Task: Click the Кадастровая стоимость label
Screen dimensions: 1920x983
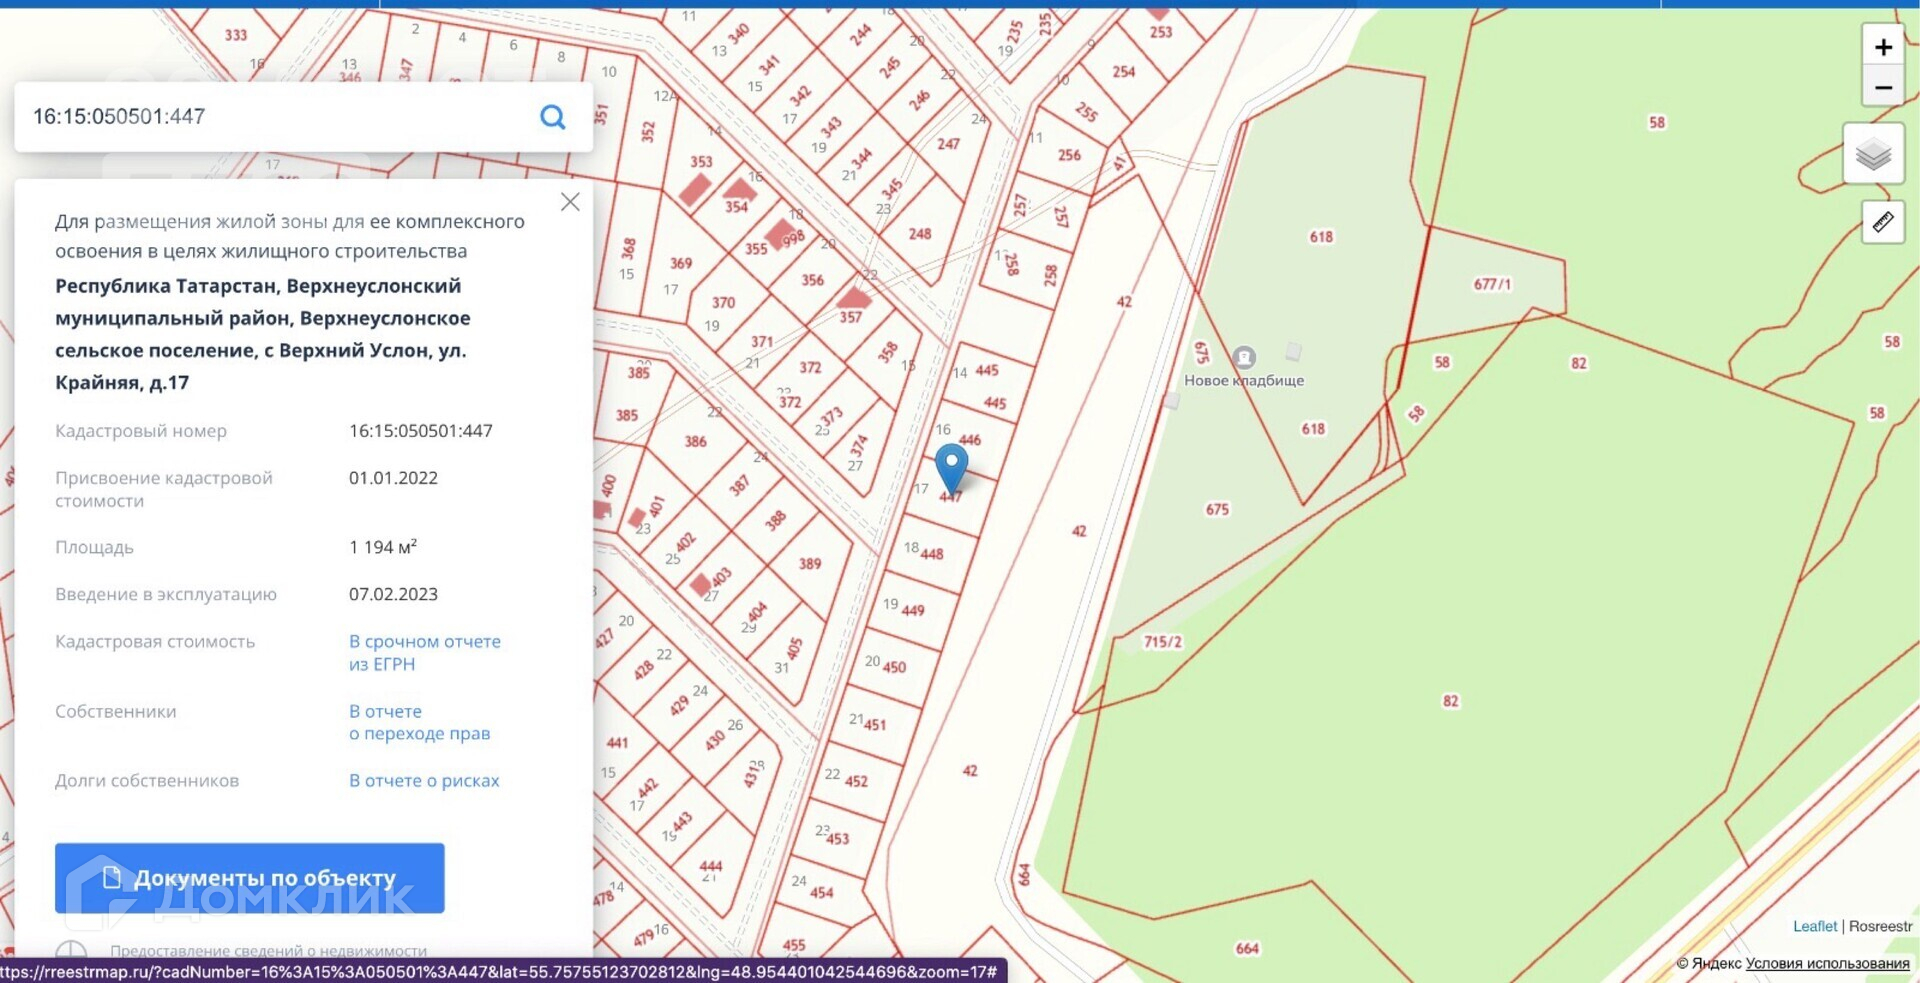Action: pos(155,642)
